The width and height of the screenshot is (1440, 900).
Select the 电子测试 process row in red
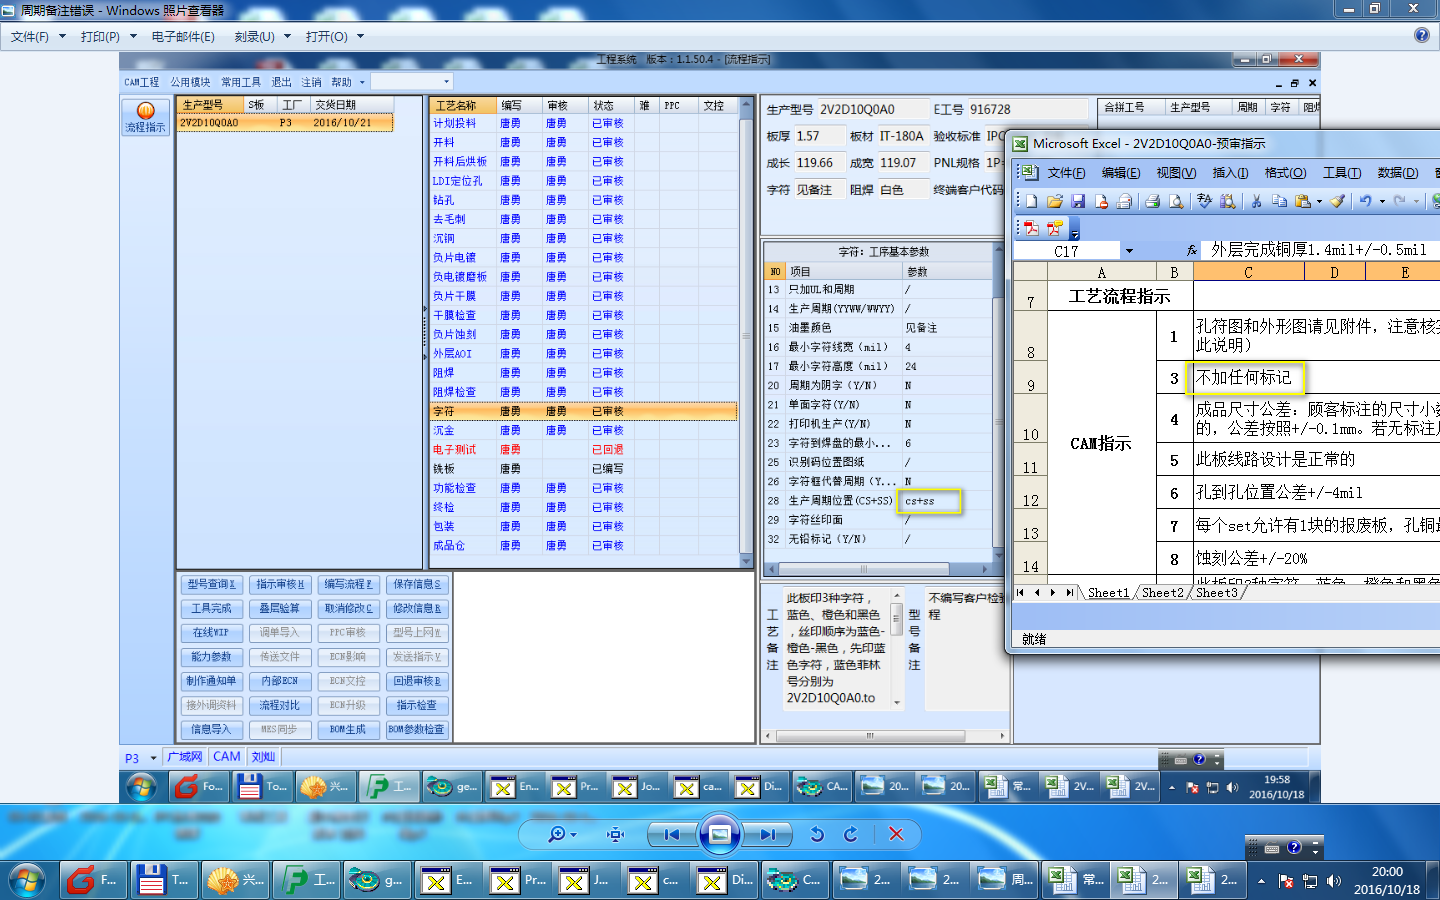point(583,450)
